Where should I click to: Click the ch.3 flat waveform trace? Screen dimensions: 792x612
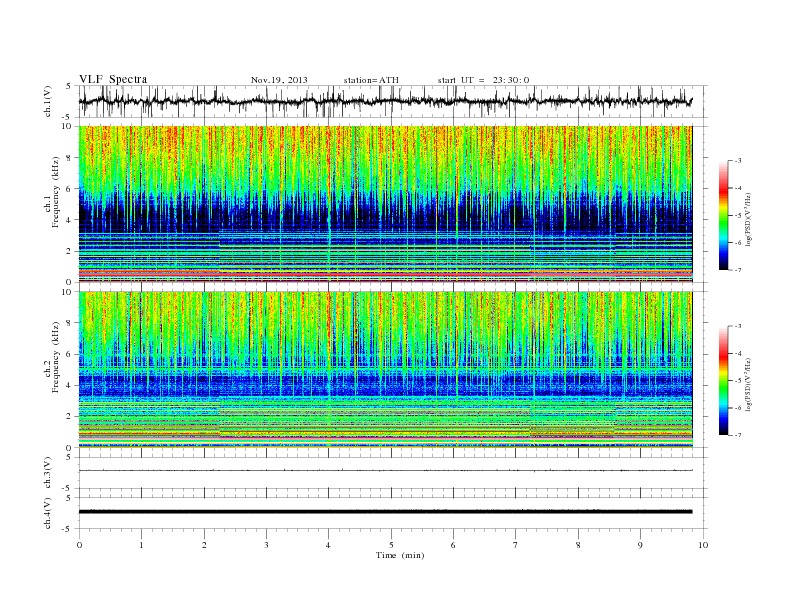pyautogui.click(x=385, y=471)
